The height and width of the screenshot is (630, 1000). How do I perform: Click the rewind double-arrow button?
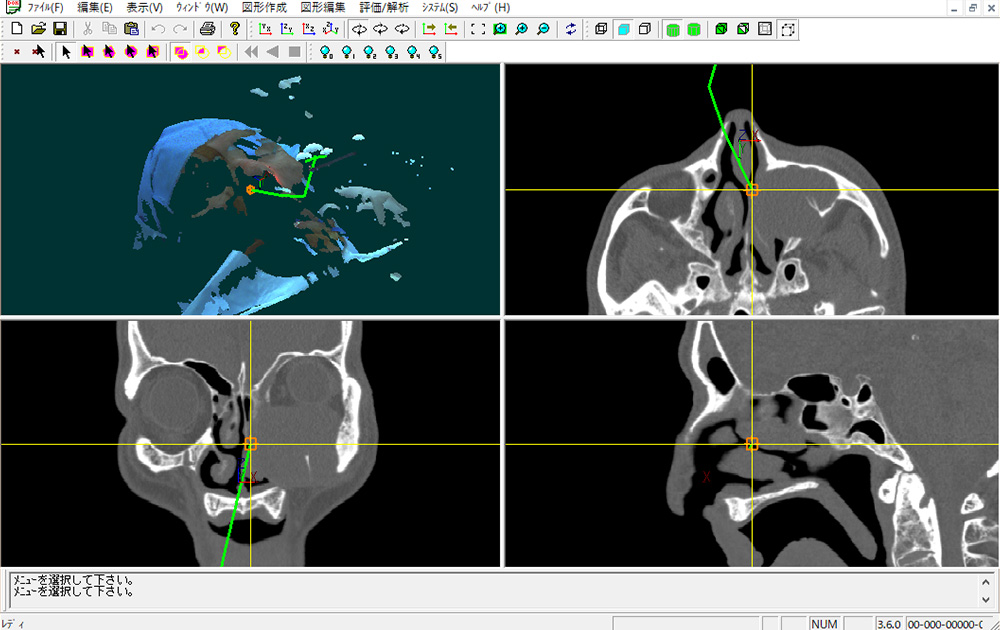(x=251, y=52)
